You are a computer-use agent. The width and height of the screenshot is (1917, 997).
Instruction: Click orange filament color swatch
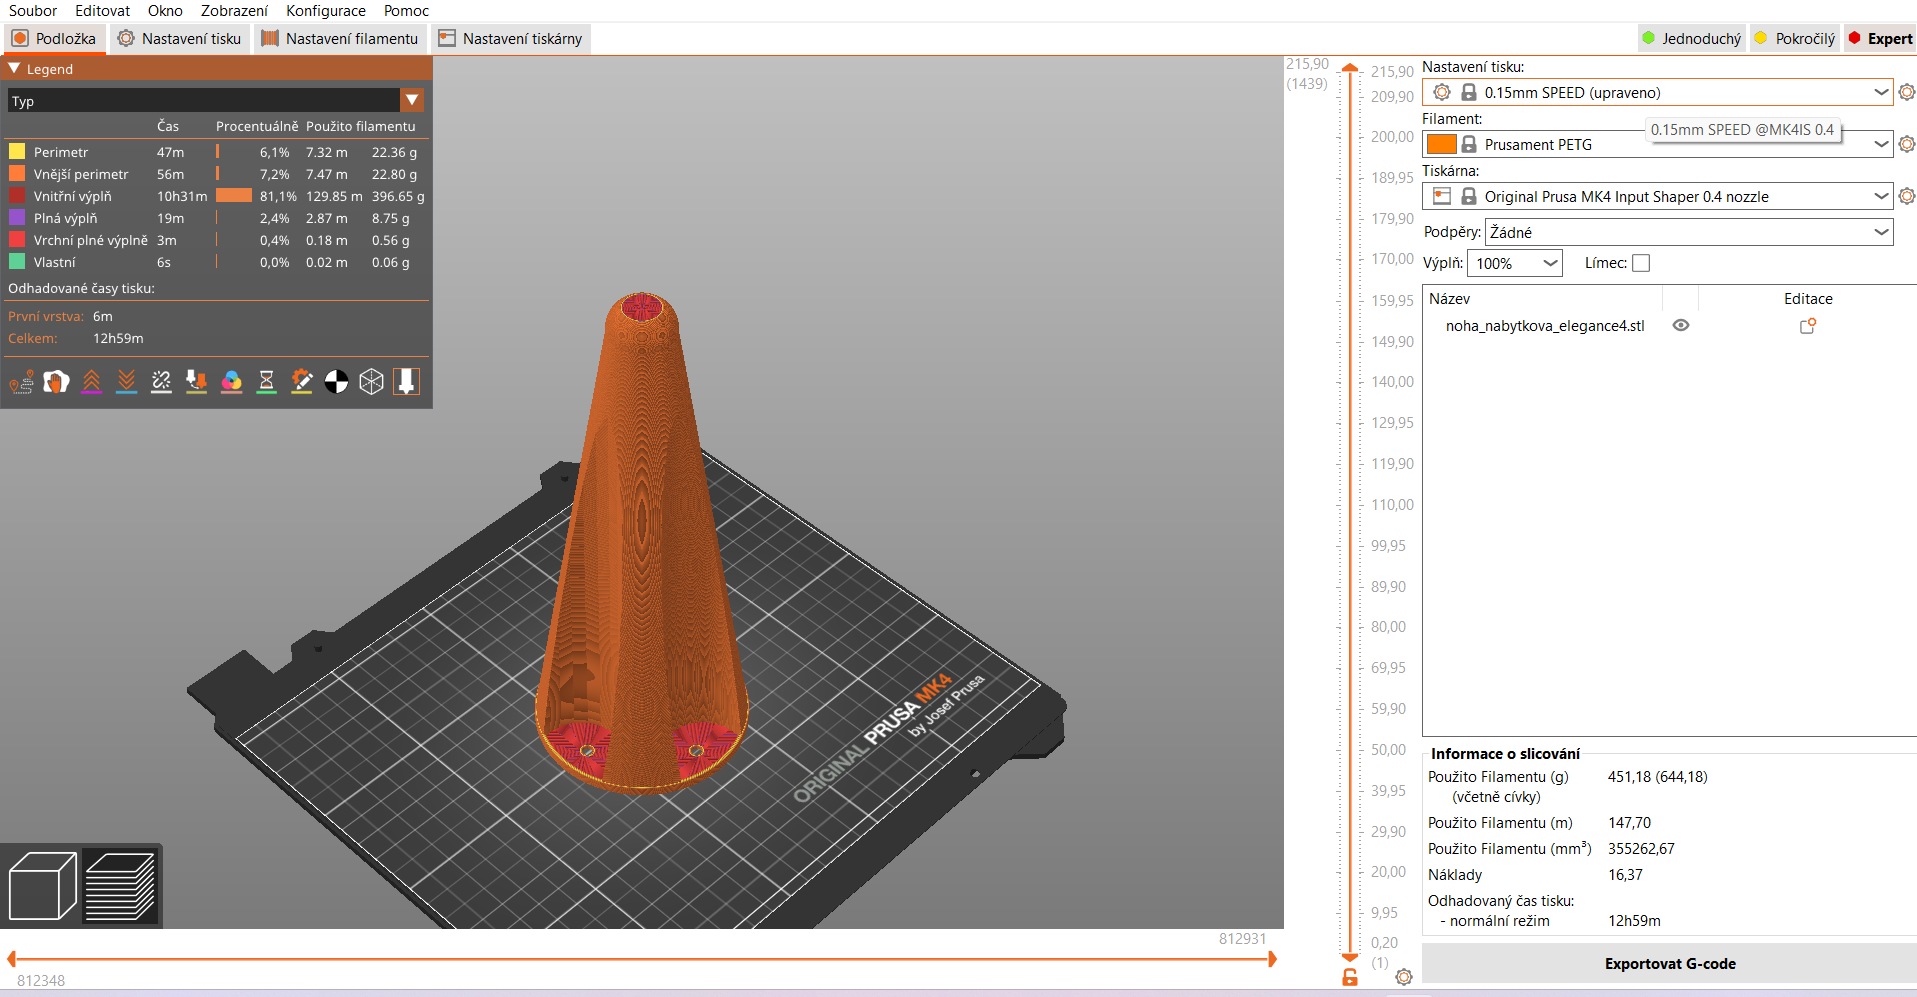[1441, 144]
